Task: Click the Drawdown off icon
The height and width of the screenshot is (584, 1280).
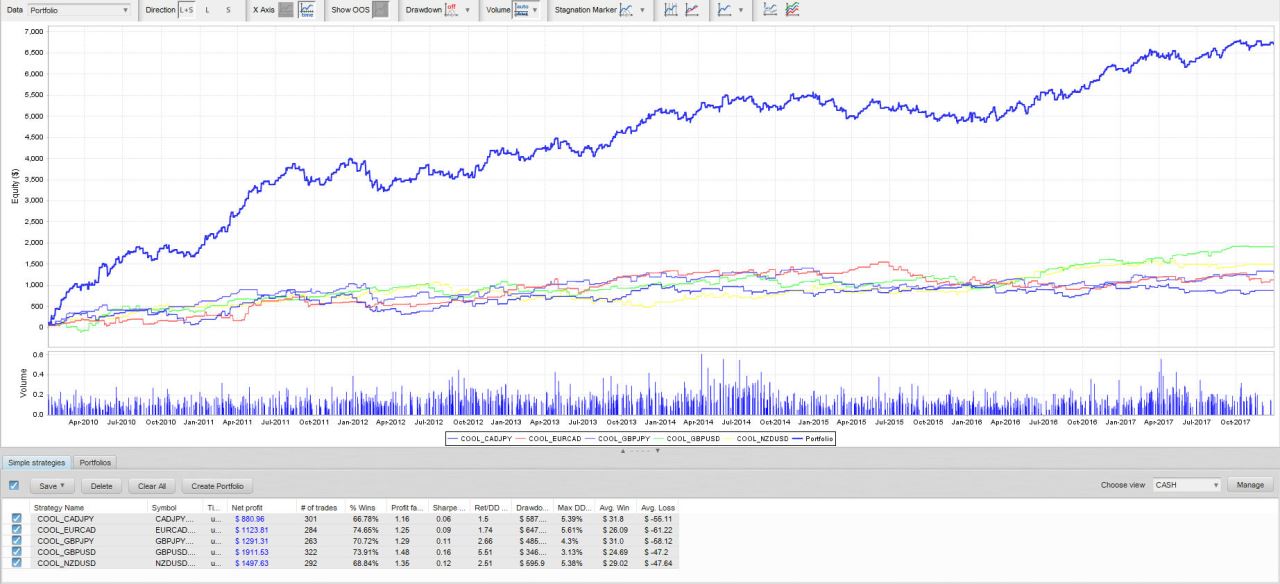Action: tap(452, 10)
